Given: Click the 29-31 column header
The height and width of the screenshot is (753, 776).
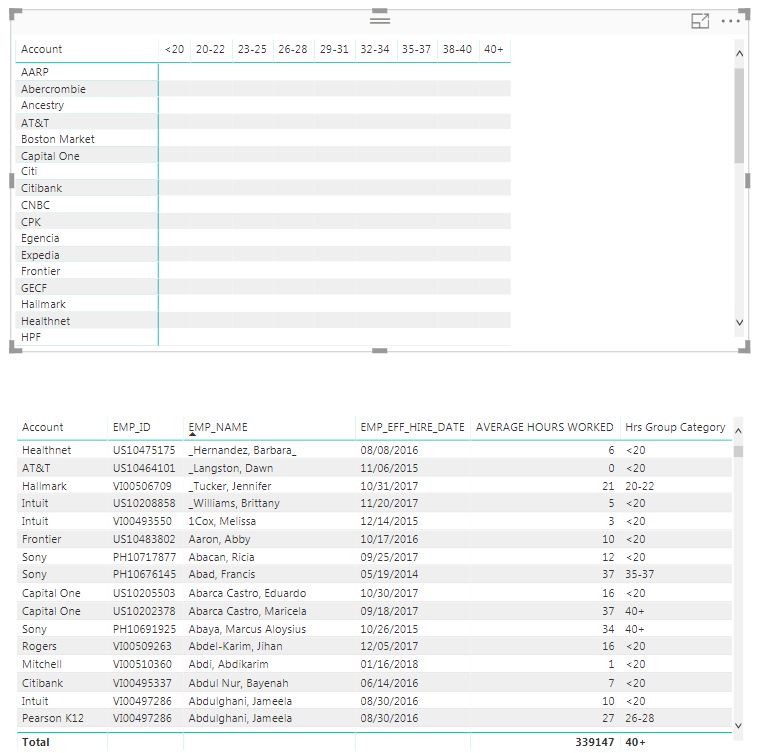Looking at the screenshot, I should (334, 49).
